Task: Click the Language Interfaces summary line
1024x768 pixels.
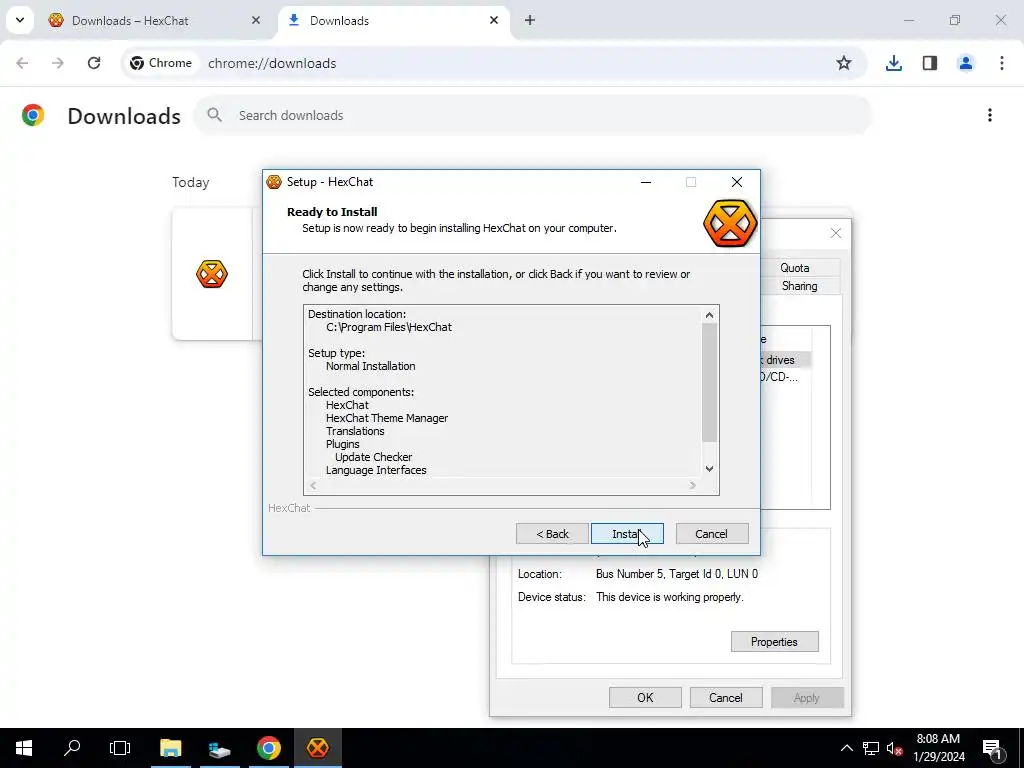Action: click(376, 470)
